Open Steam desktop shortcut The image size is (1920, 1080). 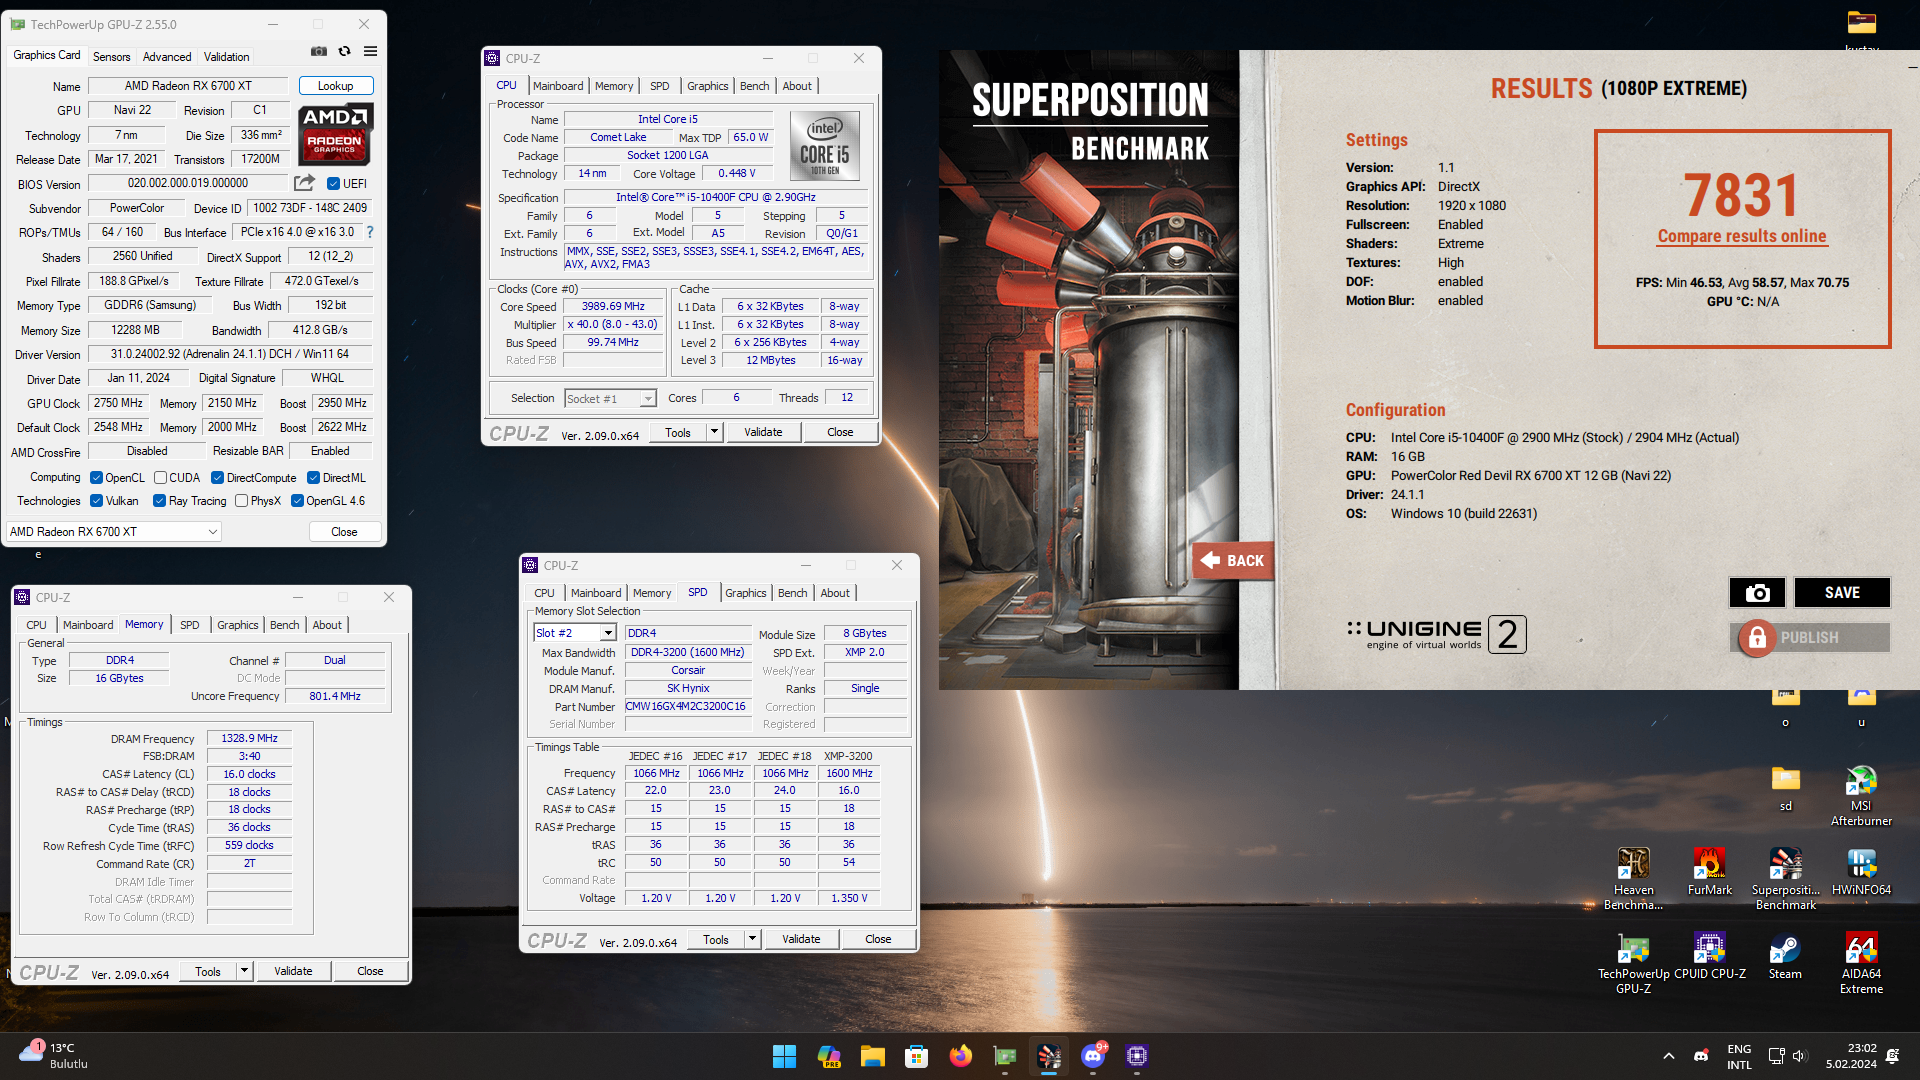point(1785,956)
